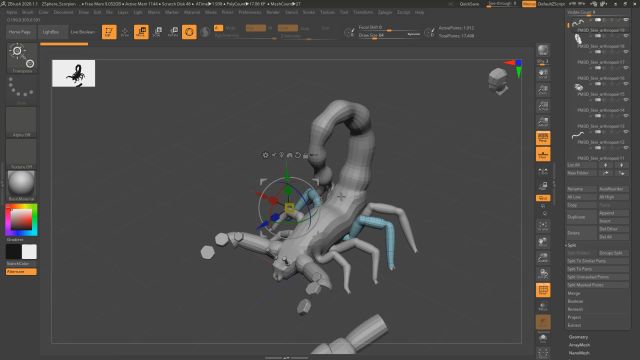Expand the Merge section
The width and height of the screenshot is (640, 360).
574,293
